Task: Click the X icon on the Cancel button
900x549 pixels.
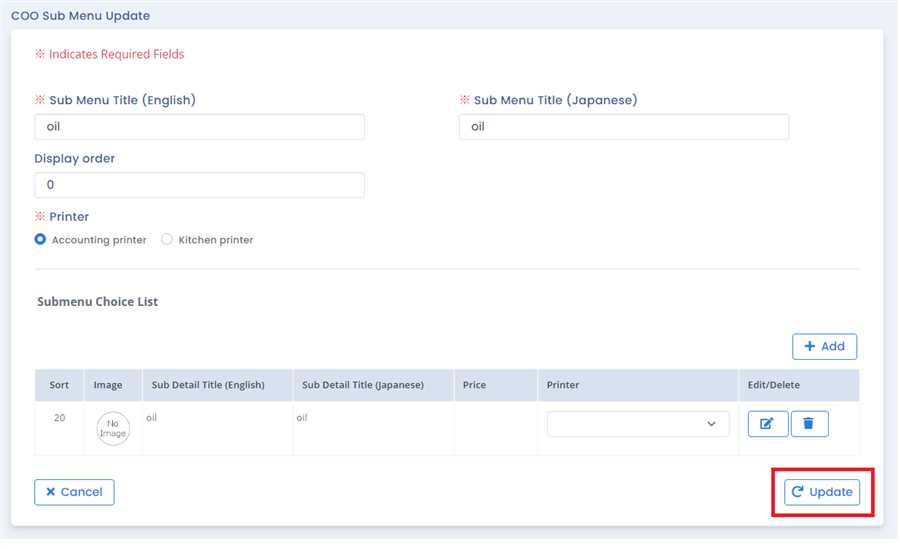Action: 50,492
